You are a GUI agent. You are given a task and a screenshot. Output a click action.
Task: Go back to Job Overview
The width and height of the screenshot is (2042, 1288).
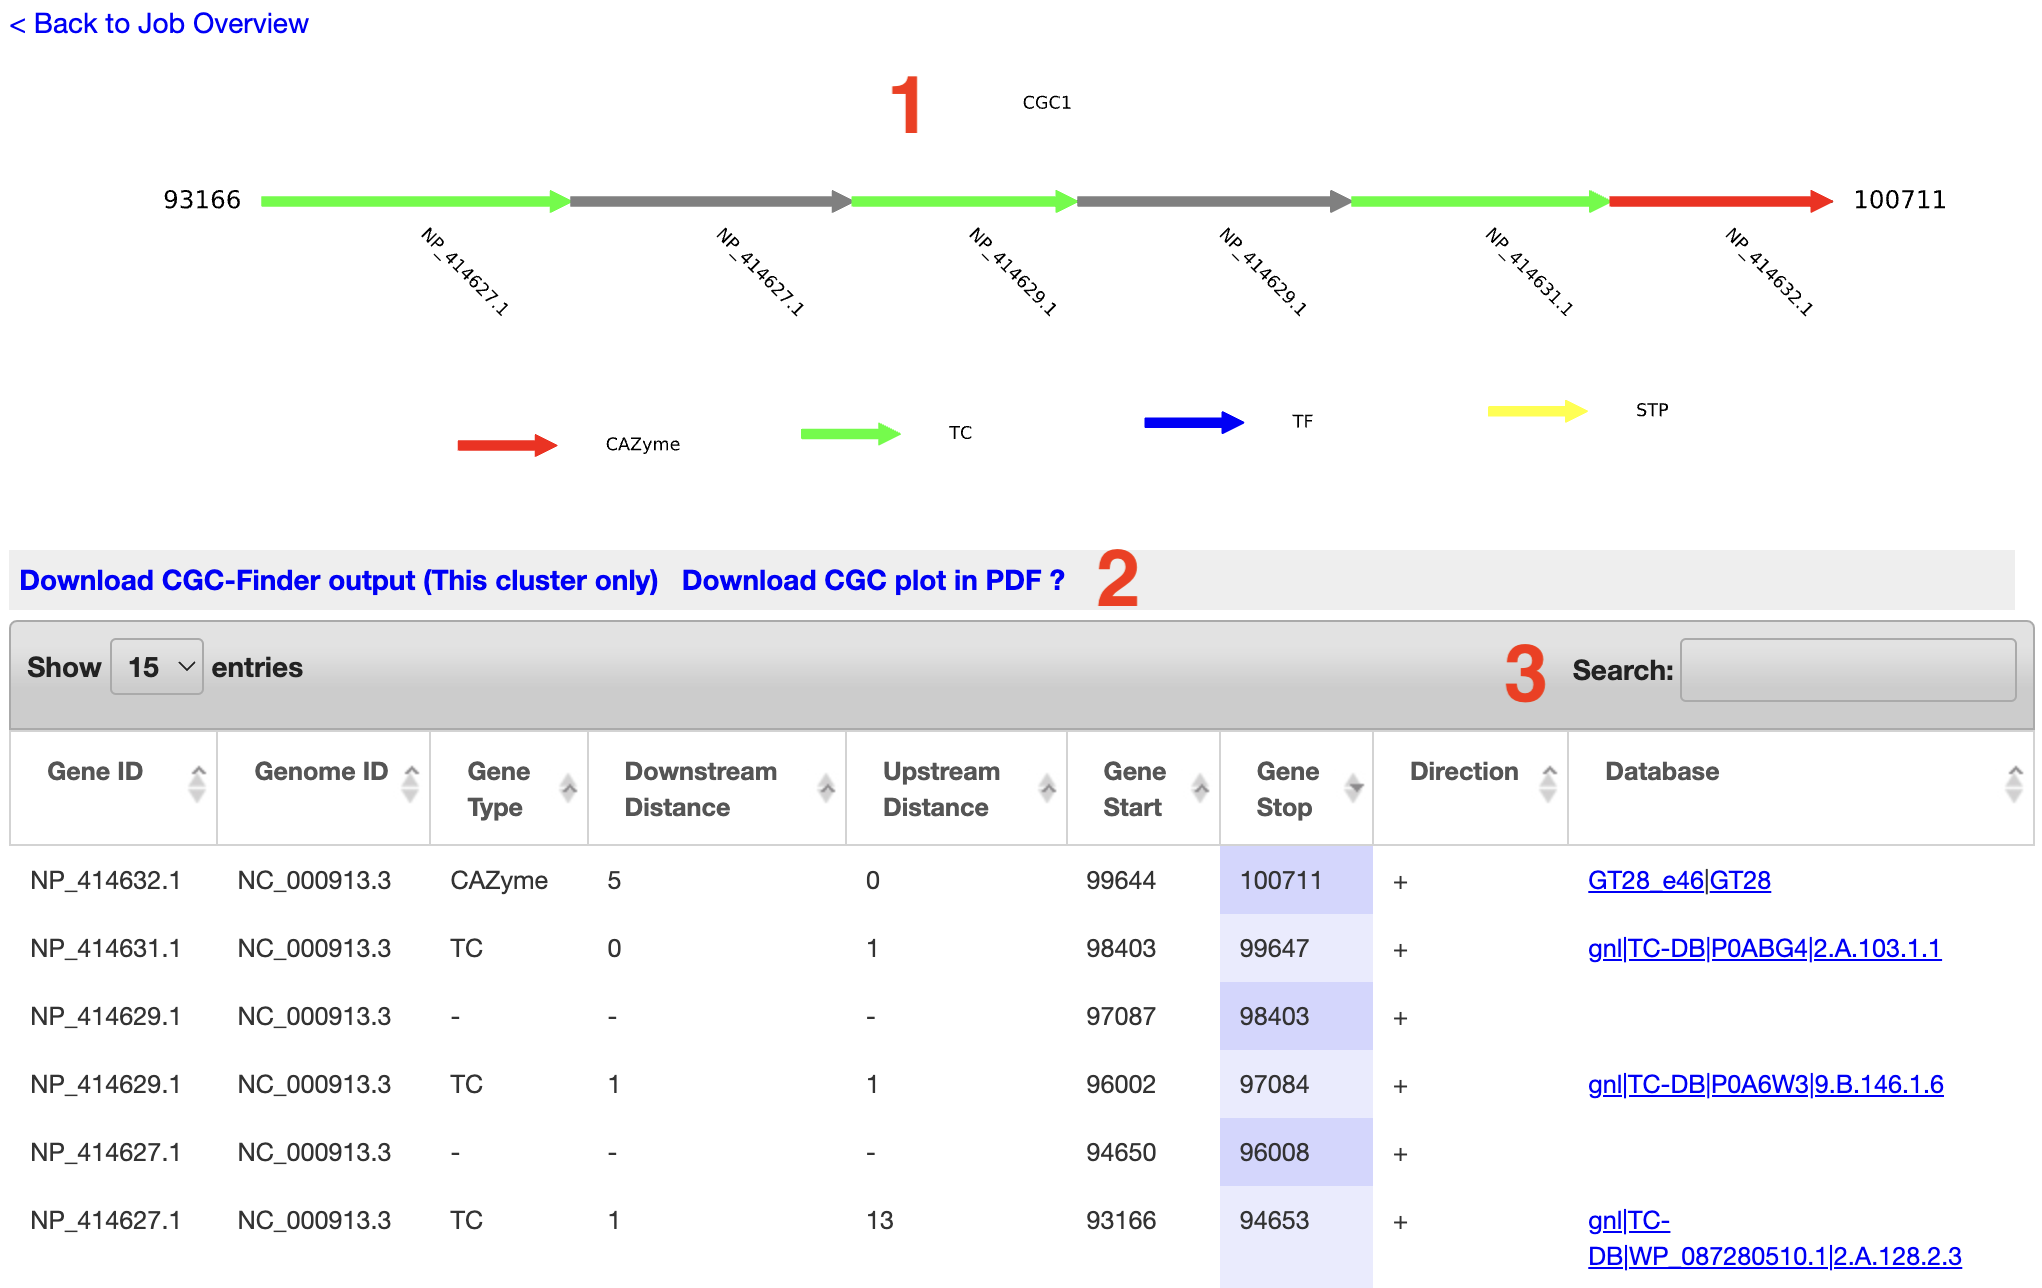pos(160,23)
